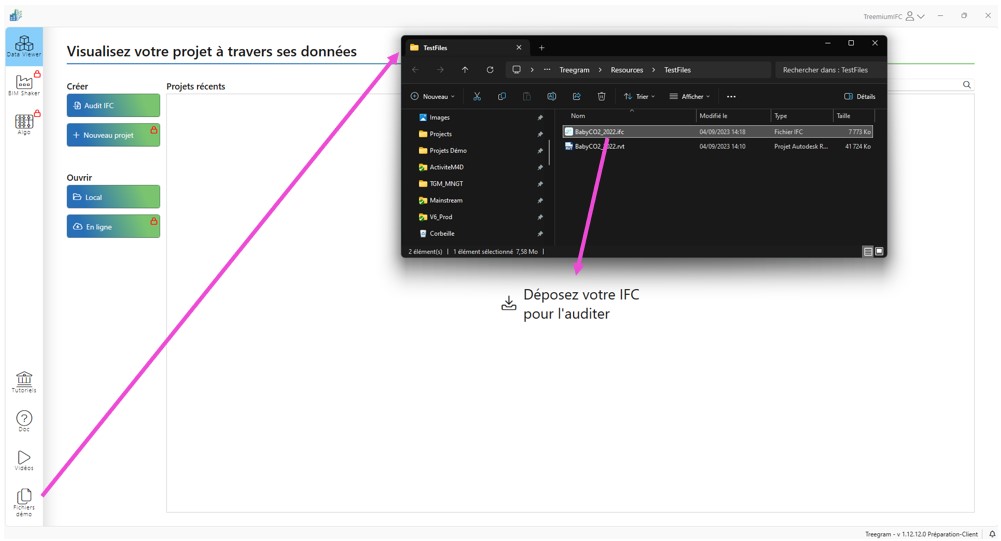This screenshot has width=1001, height=541.
Task: Open a Local project
Action: 113,197
